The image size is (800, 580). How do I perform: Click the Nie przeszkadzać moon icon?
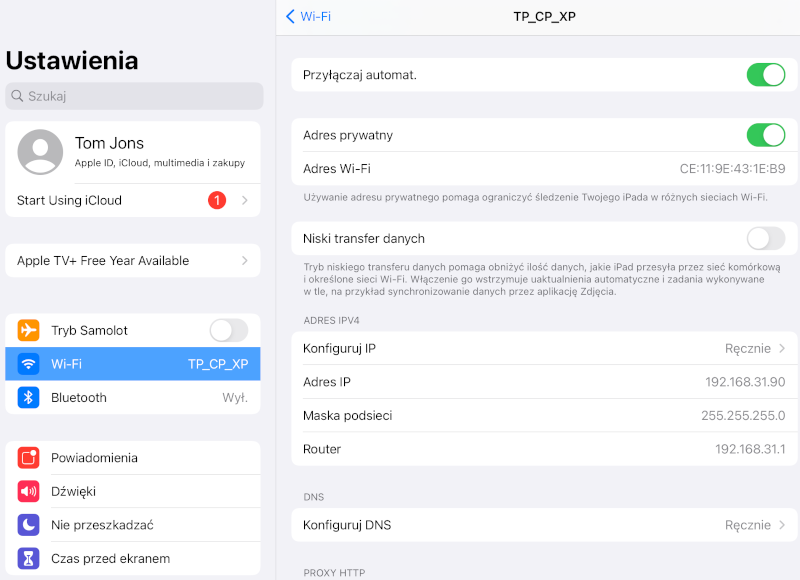pos(28,524)
